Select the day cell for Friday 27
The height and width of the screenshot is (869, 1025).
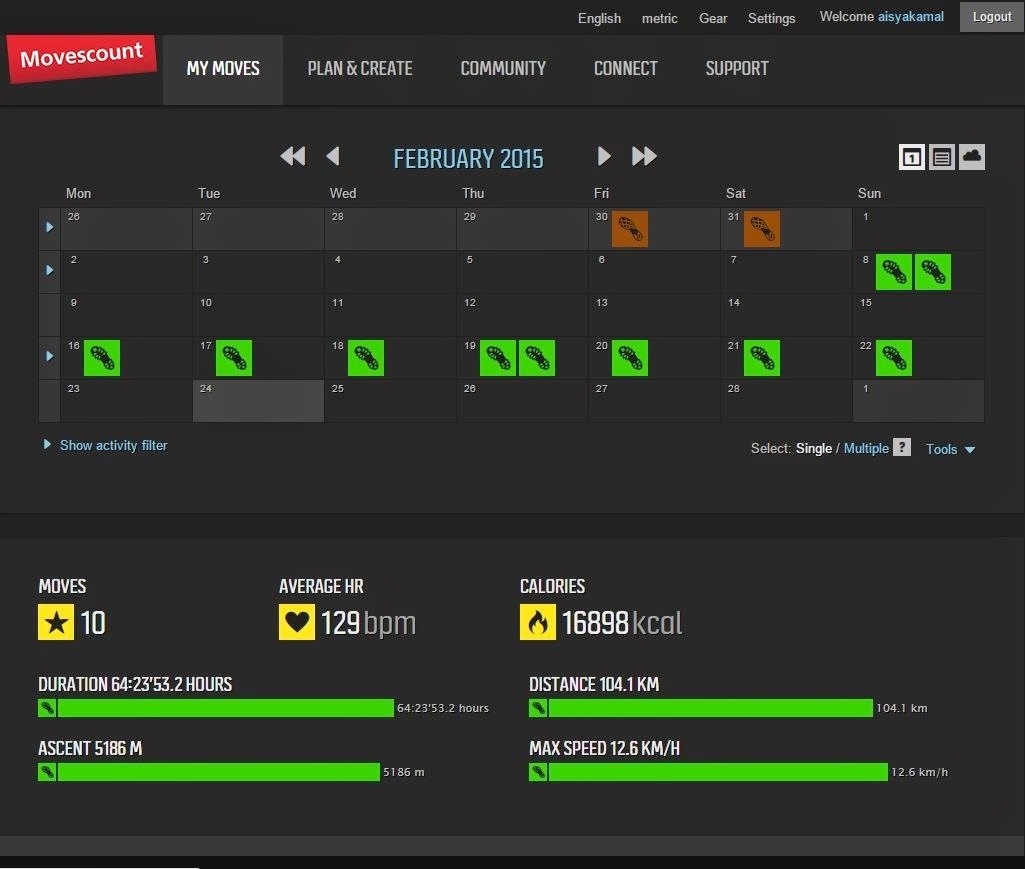(654, 401)
